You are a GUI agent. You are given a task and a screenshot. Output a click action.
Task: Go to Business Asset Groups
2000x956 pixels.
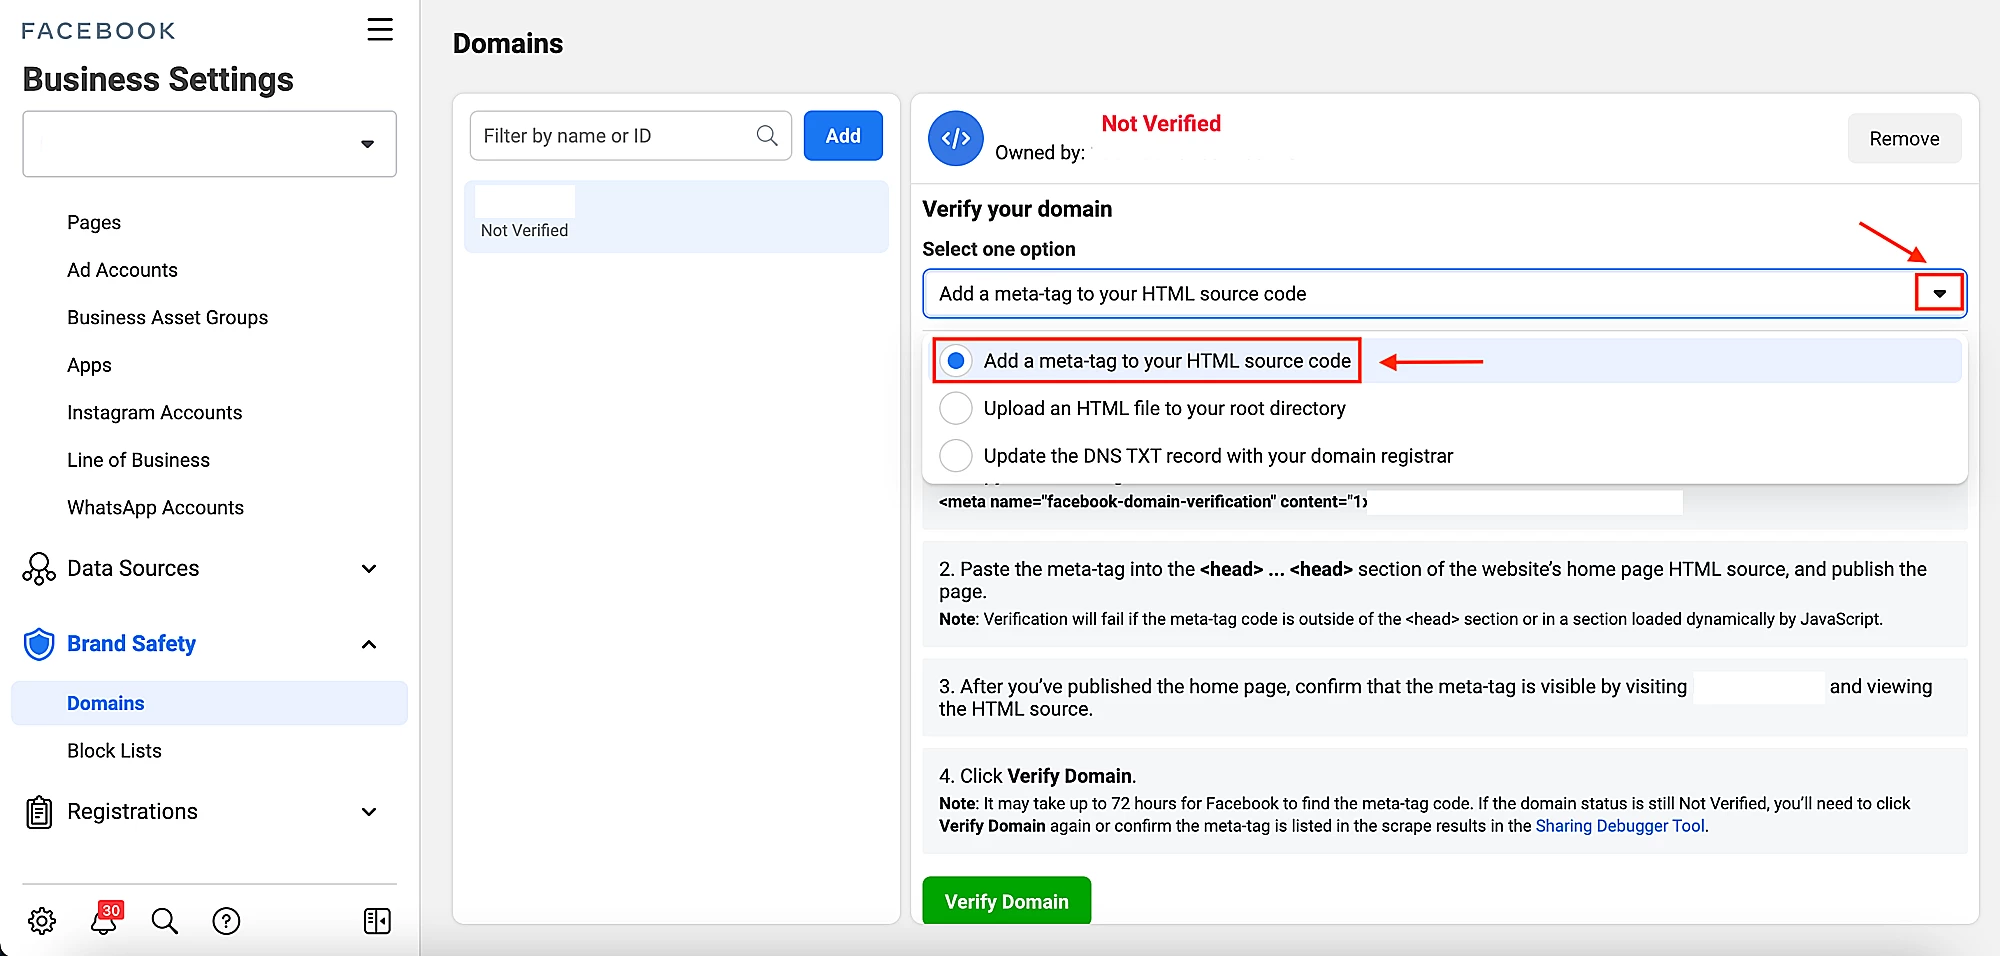167,317
